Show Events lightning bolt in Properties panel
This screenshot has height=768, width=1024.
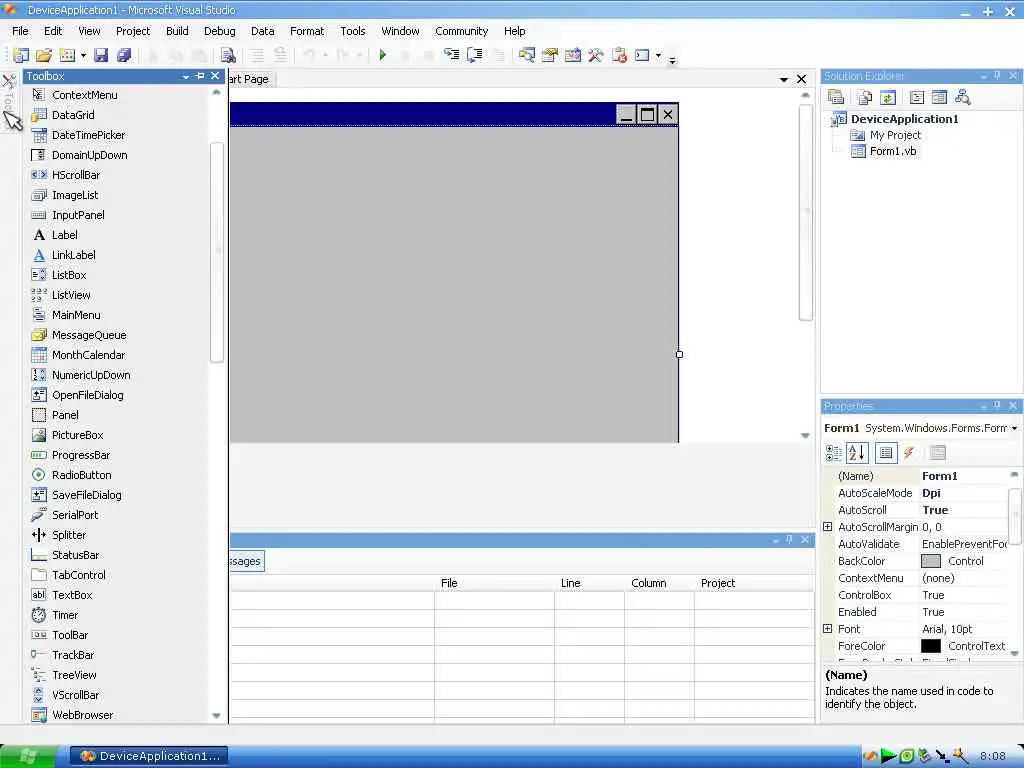coord(908,453)
